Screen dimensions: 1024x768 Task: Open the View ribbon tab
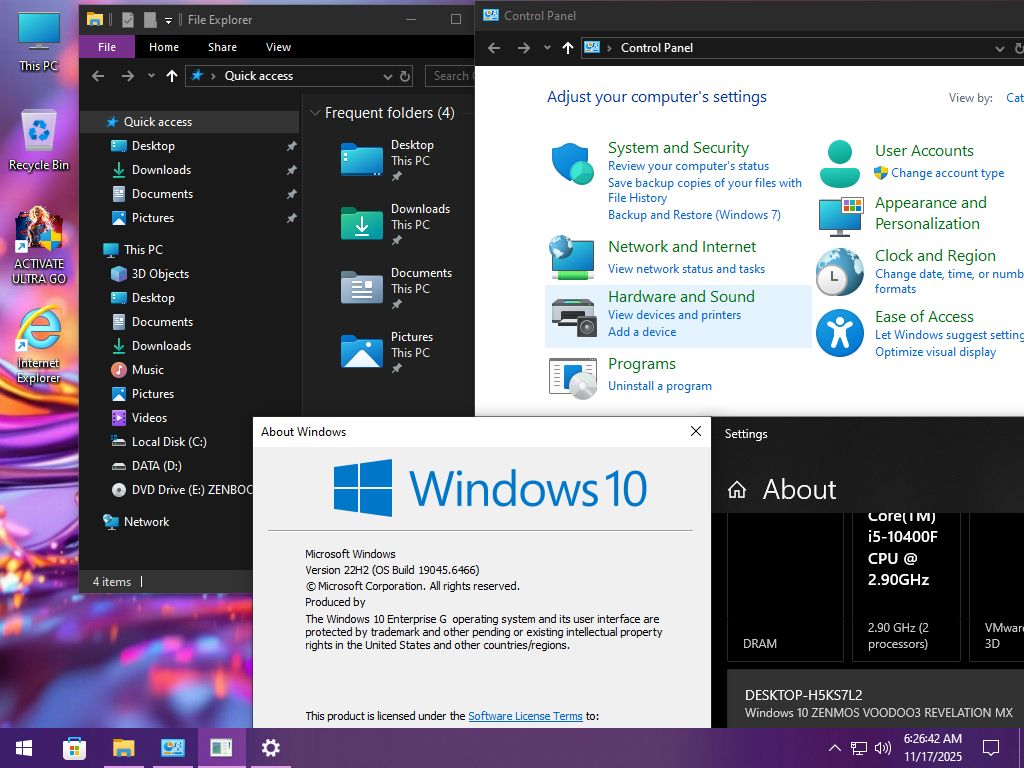[278, 47]
